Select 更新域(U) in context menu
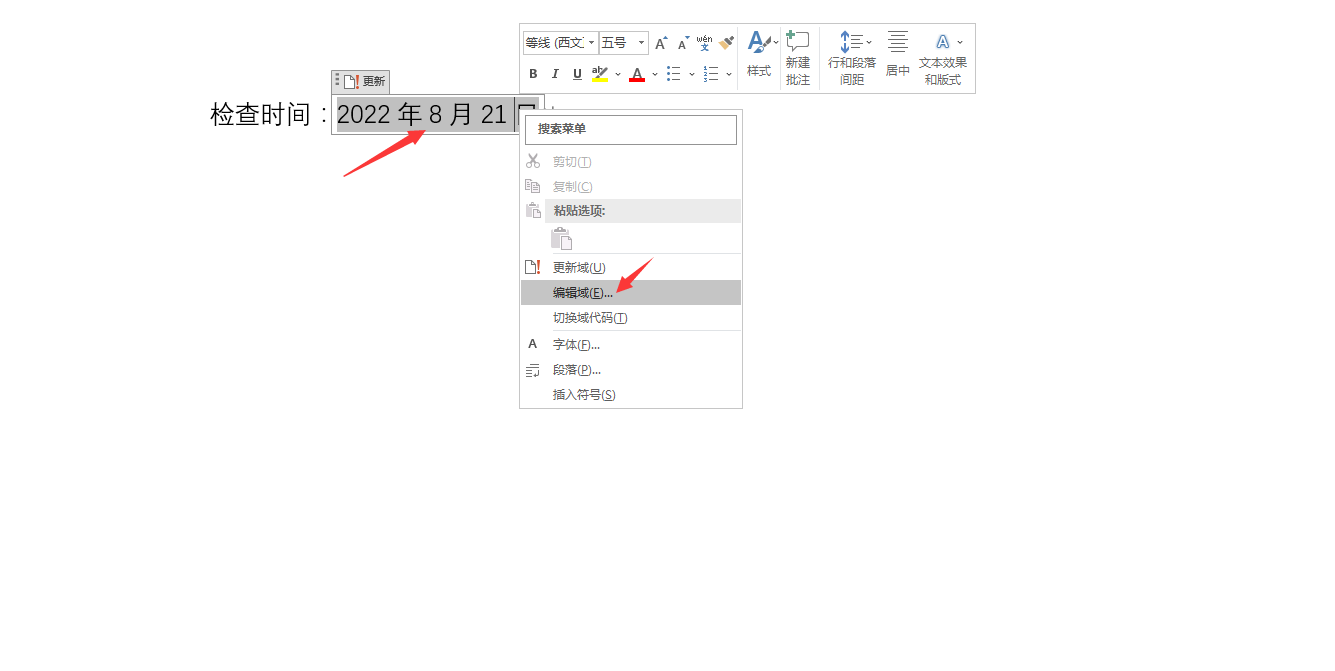Viewport: 1335px width, 671px height. [x=631, y=267]
